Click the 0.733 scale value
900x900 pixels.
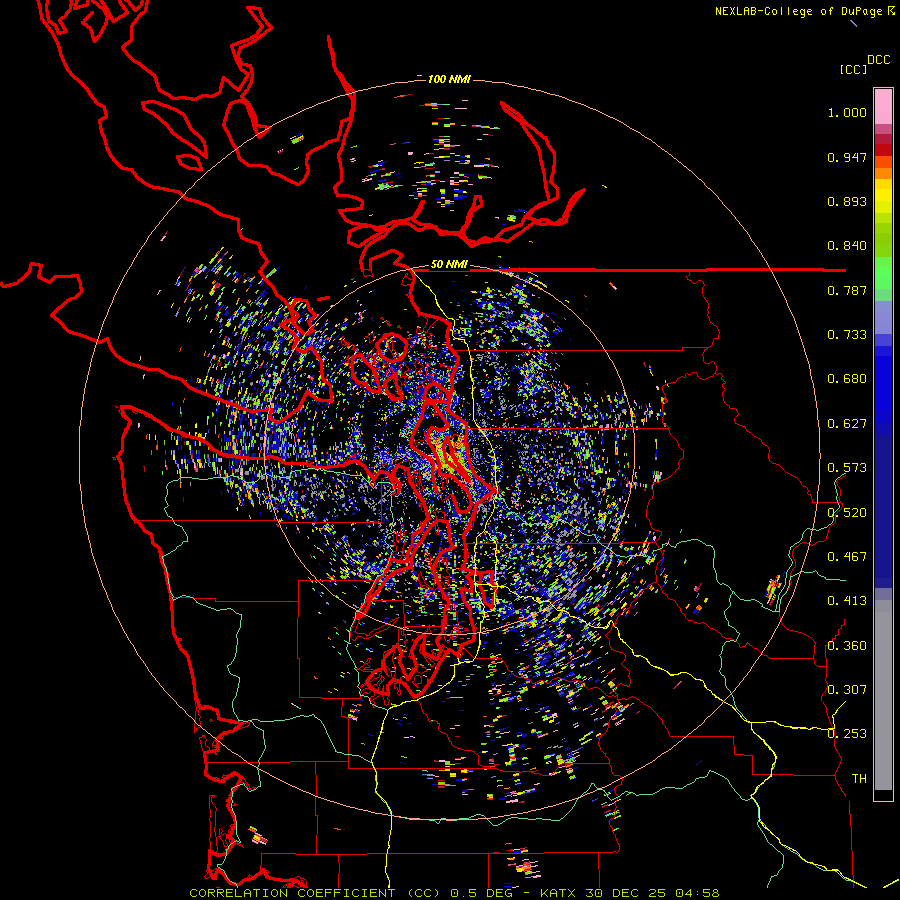(847, 335)
